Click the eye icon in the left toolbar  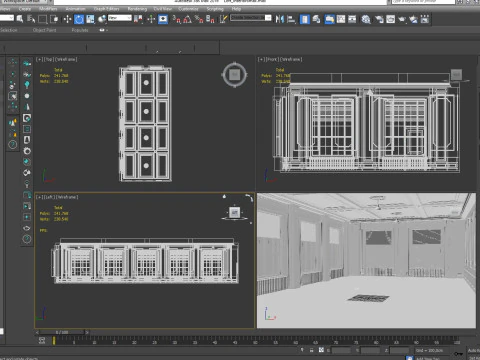pos(27,228)
